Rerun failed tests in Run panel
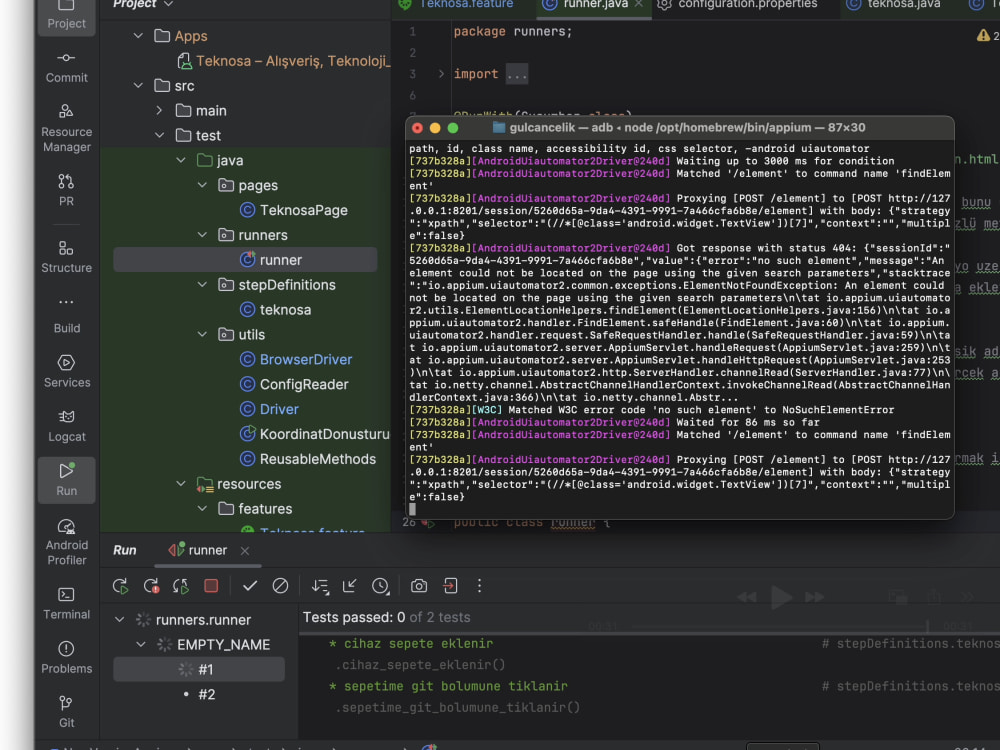The image size is (1000, 750). pos(151,586)
